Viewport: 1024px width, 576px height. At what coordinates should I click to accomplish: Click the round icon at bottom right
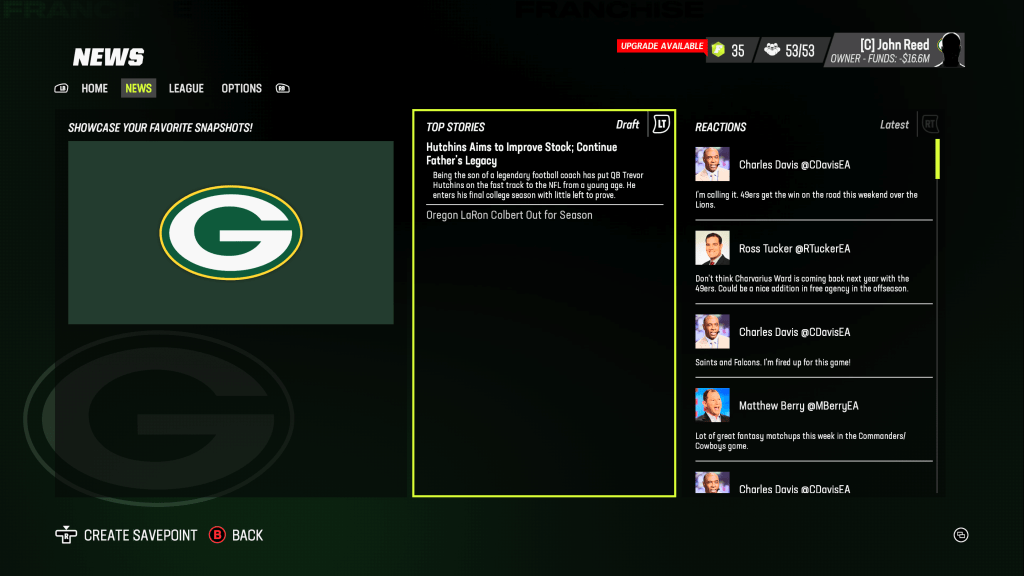(x=961, y=535)
